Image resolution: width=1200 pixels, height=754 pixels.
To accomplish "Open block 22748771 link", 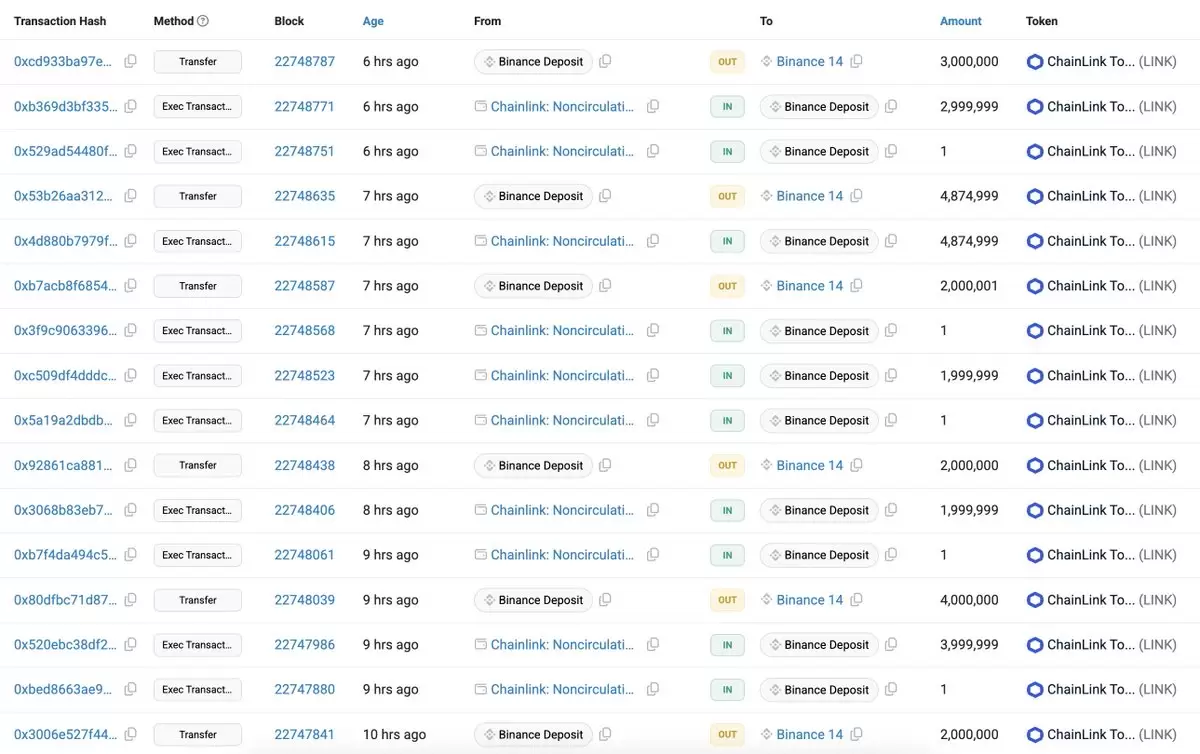I will (305, 106).
